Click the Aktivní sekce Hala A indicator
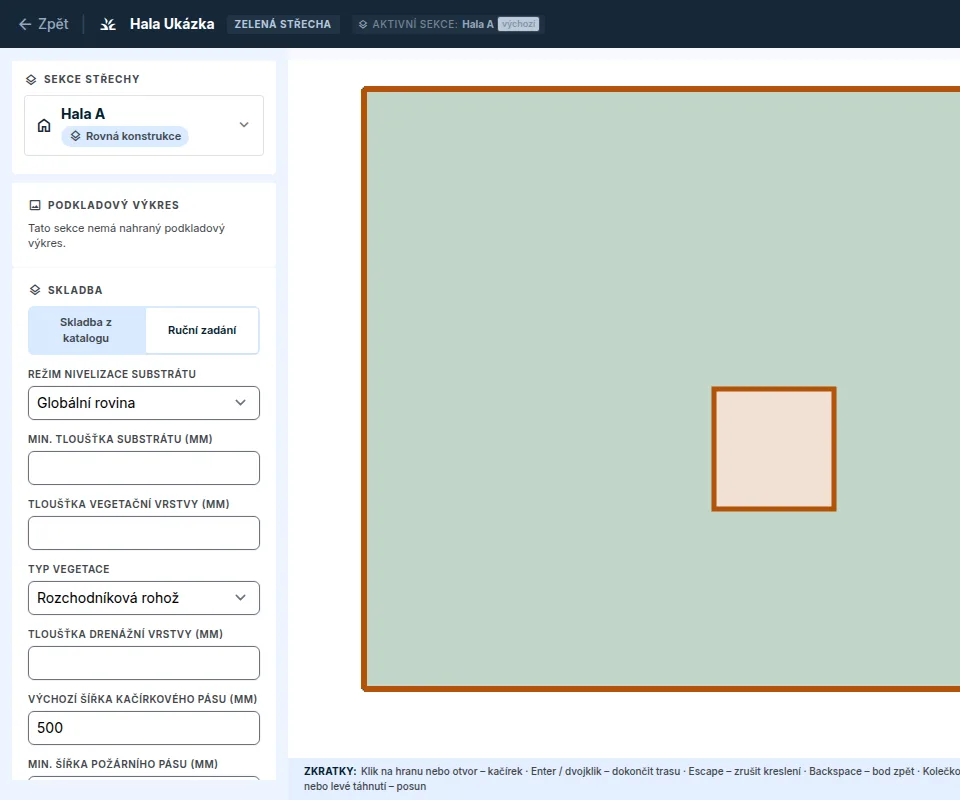 pyautogui.click(x=448, y=24)
